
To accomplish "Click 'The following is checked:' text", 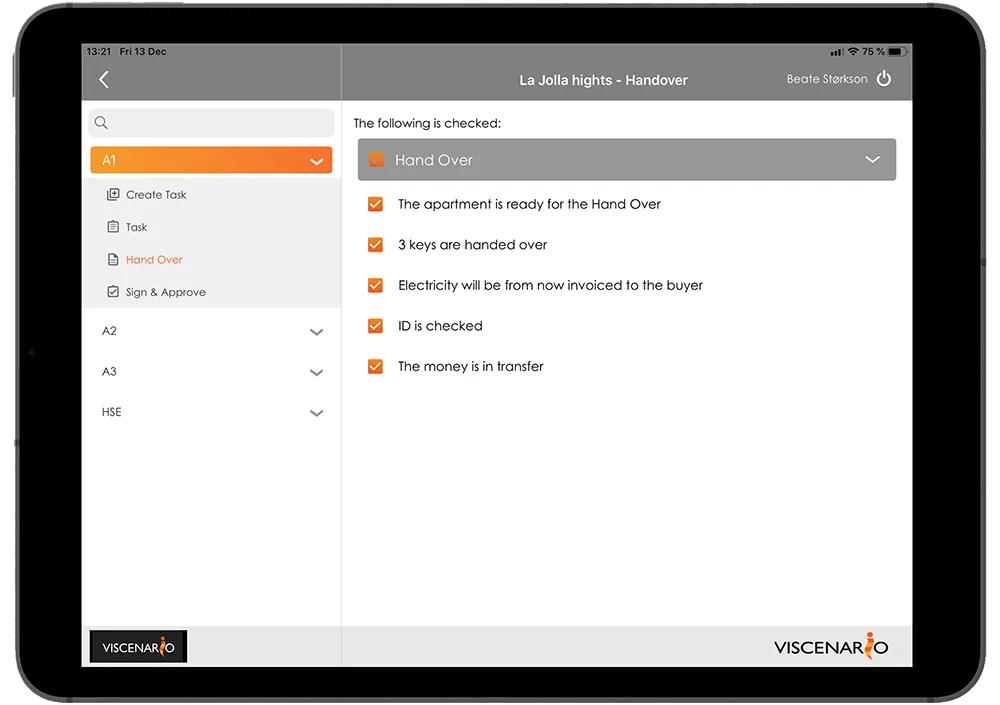I will (427, 123).
